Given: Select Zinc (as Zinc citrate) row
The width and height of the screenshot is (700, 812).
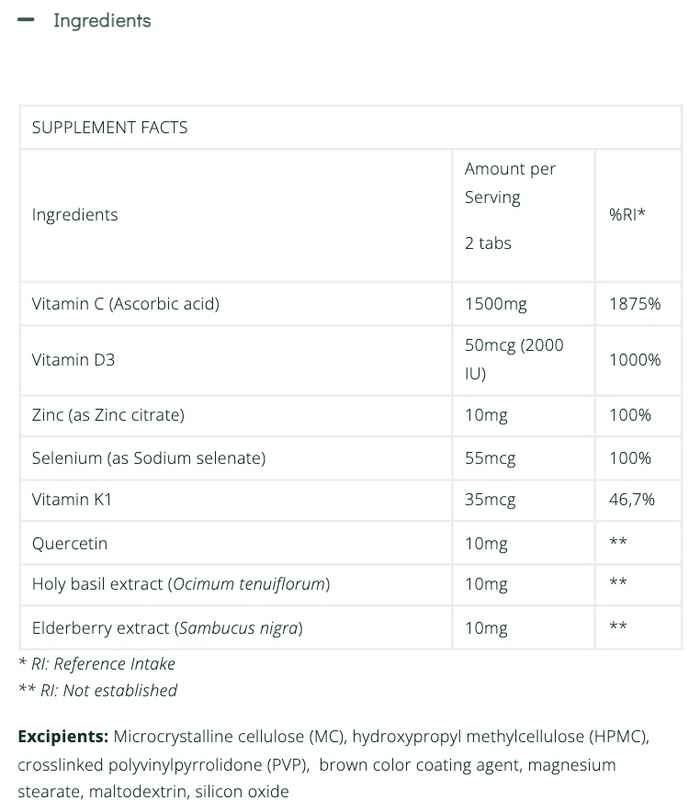Looking at the screenshot, I should click(x=108, y=414).
